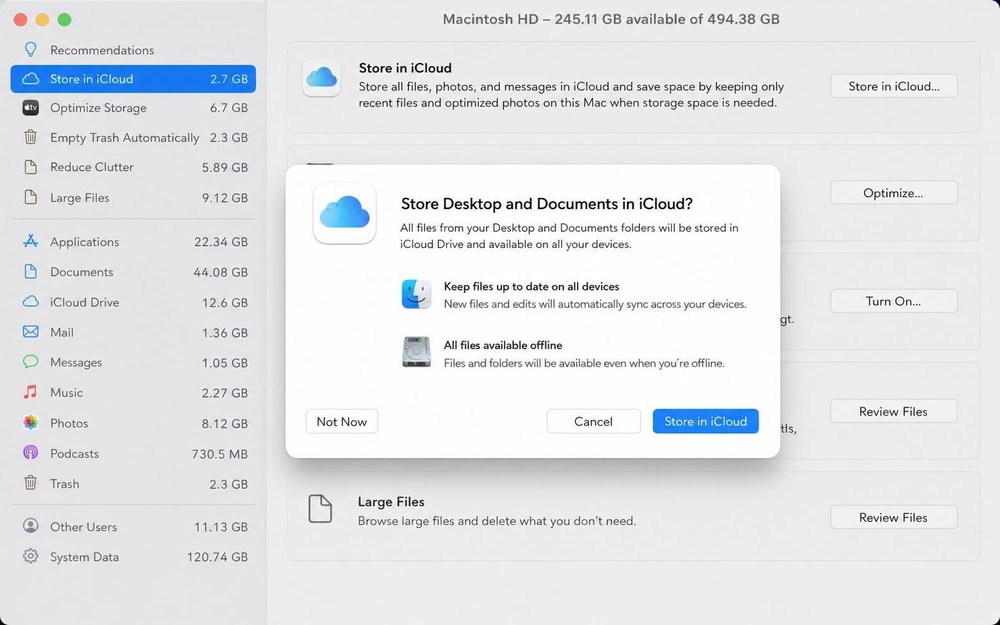Click the Photos flower icon

pos(31,422)
